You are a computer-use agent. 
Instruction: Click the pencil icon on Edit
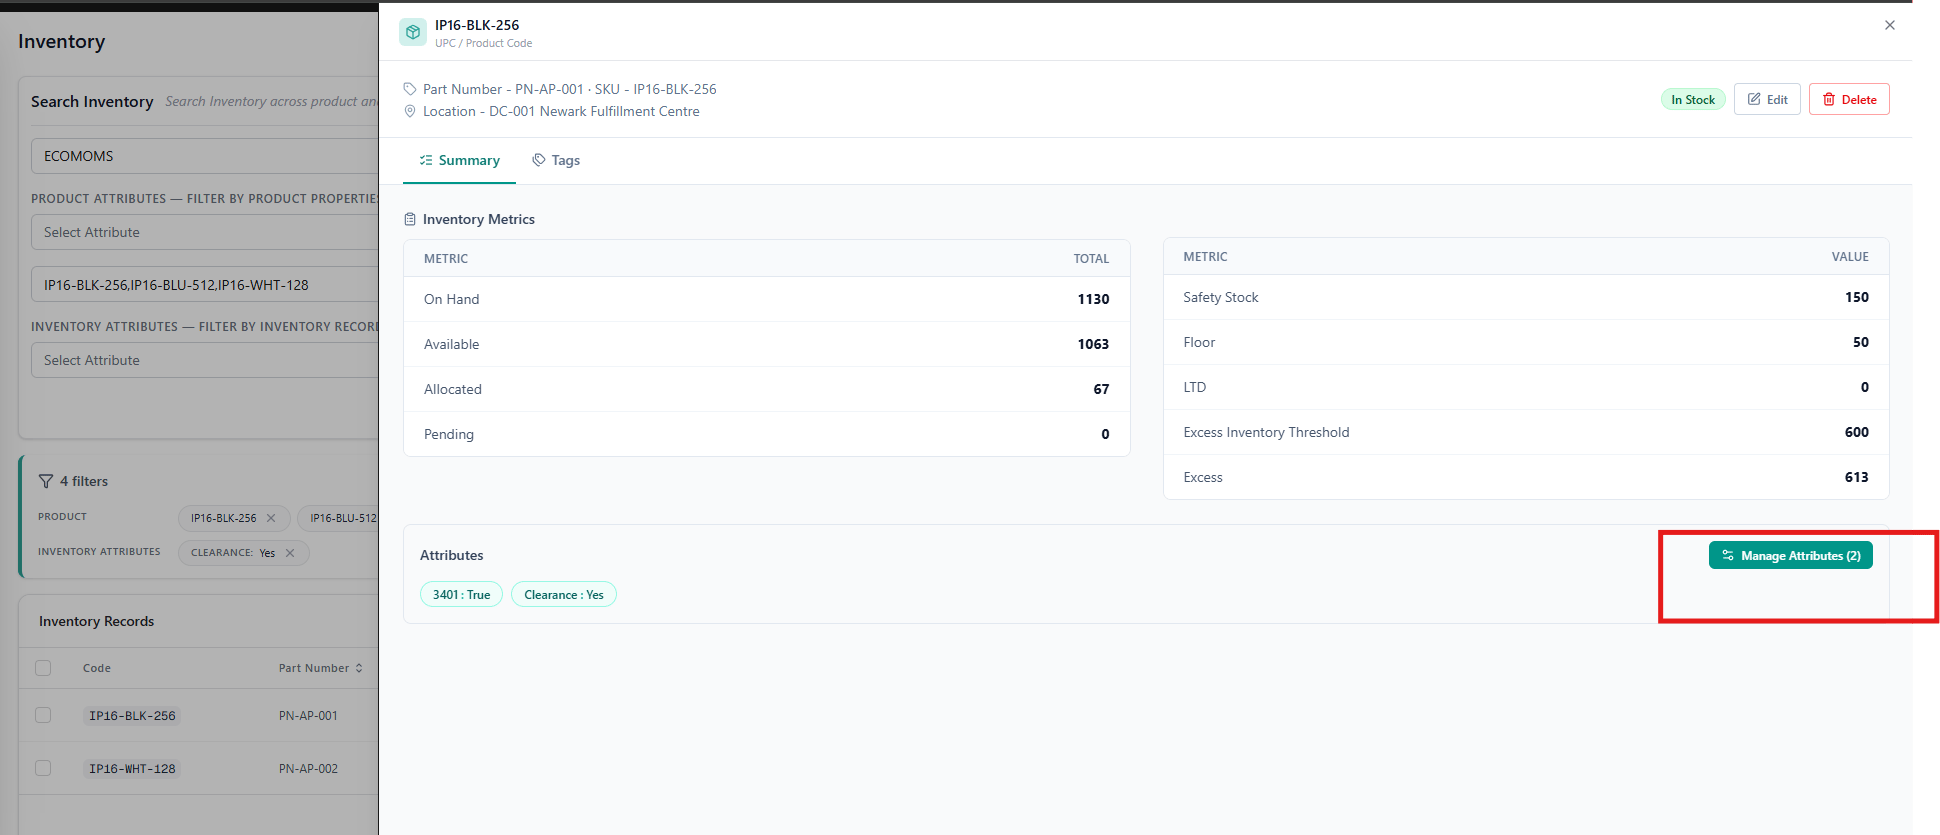(1754, 99)
